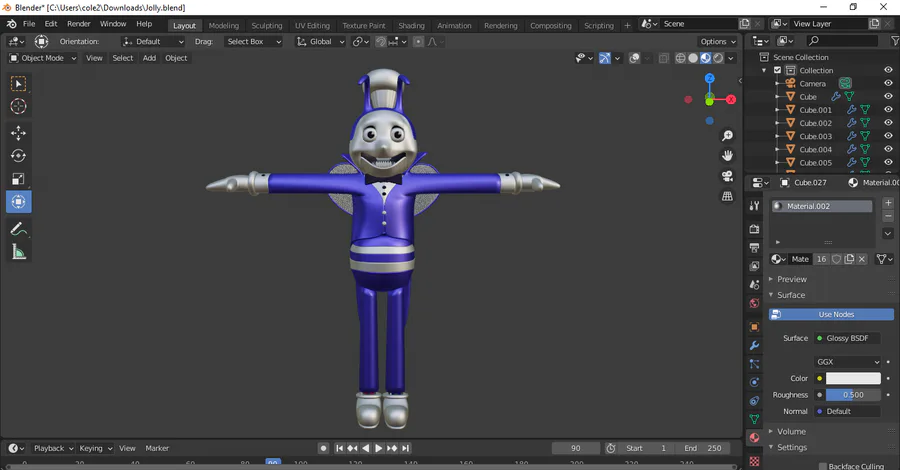Click the Glossy BSDF surface shader button
900x470 pixels.
[847, 338]
